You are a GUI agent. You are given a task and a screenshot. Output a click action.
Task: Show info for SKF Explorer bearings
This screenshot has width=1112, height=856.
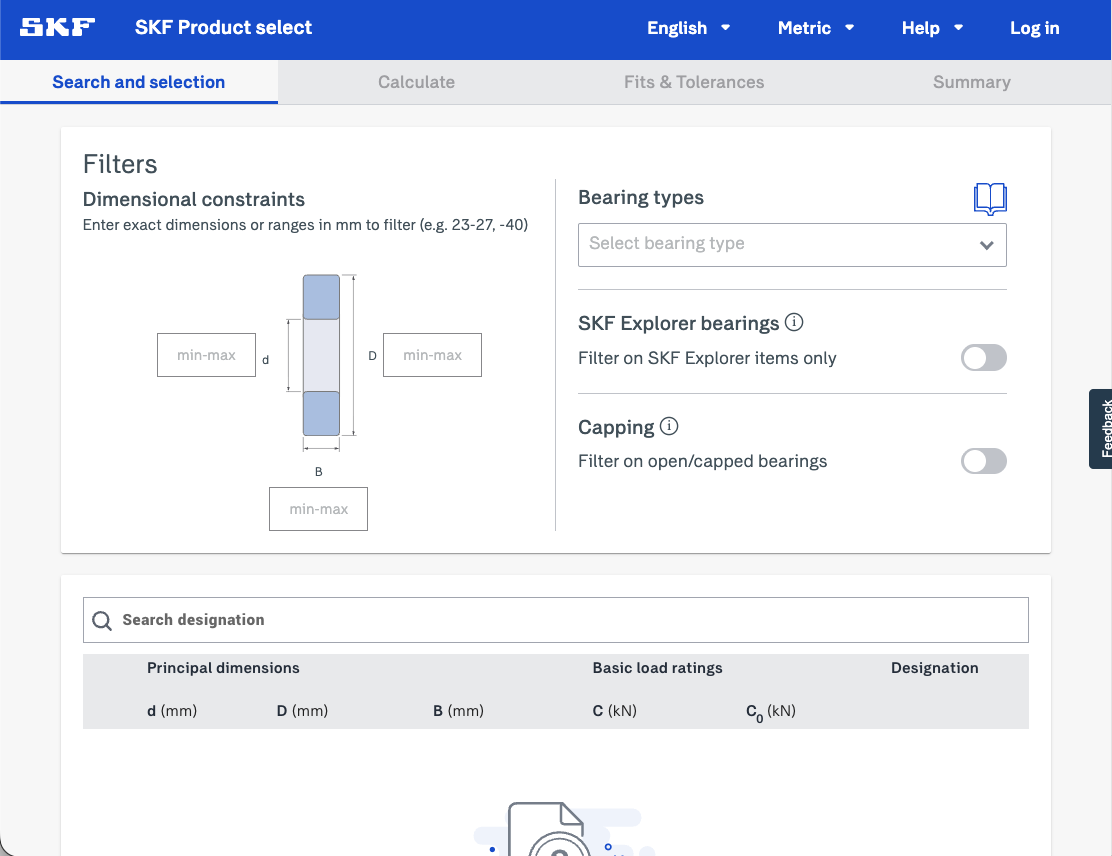(794, 323)
